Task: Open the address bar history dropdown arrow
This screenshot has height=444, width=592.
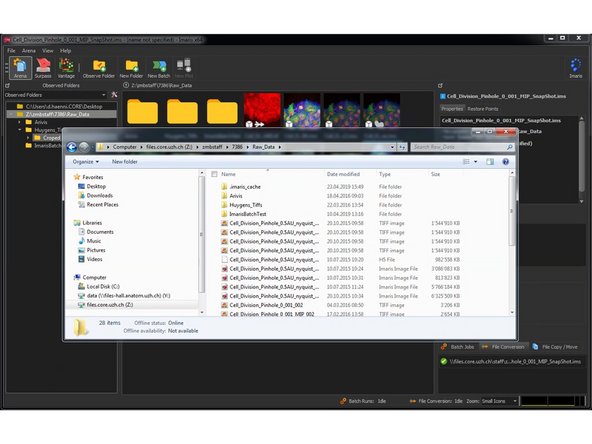Action: point(392,147)
